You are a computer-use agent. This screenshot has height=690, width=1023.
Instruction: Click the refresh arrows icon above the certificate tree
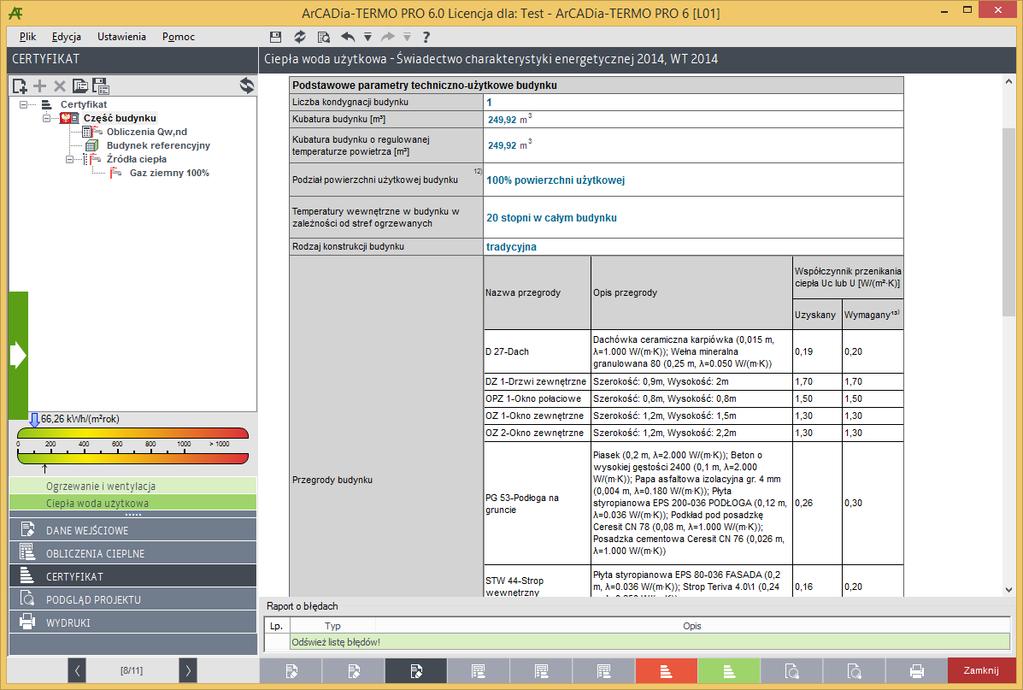click(x=247, y=85)
